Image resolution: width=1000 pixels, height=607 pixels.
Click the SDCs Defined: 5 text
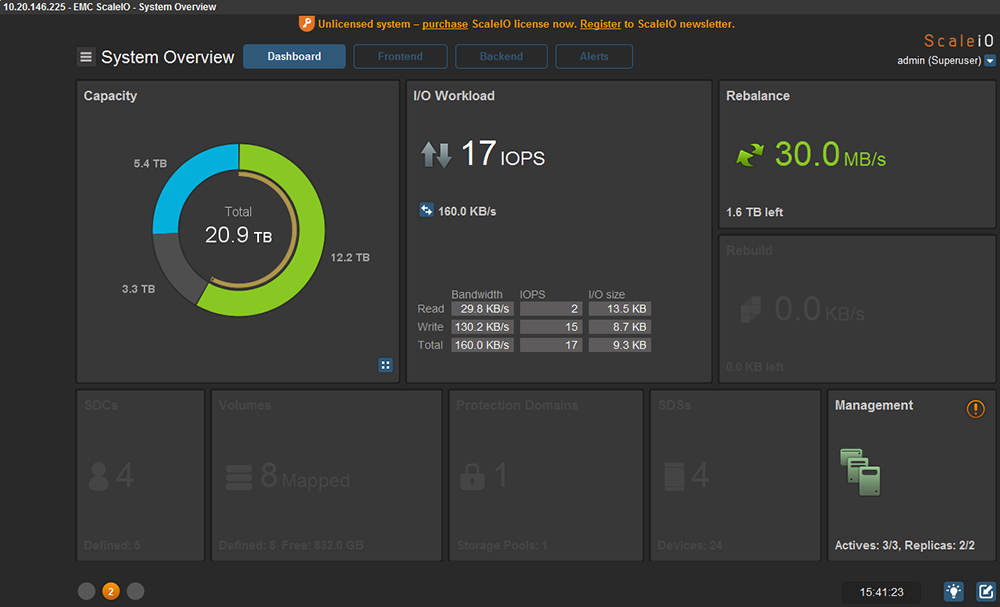112,546
